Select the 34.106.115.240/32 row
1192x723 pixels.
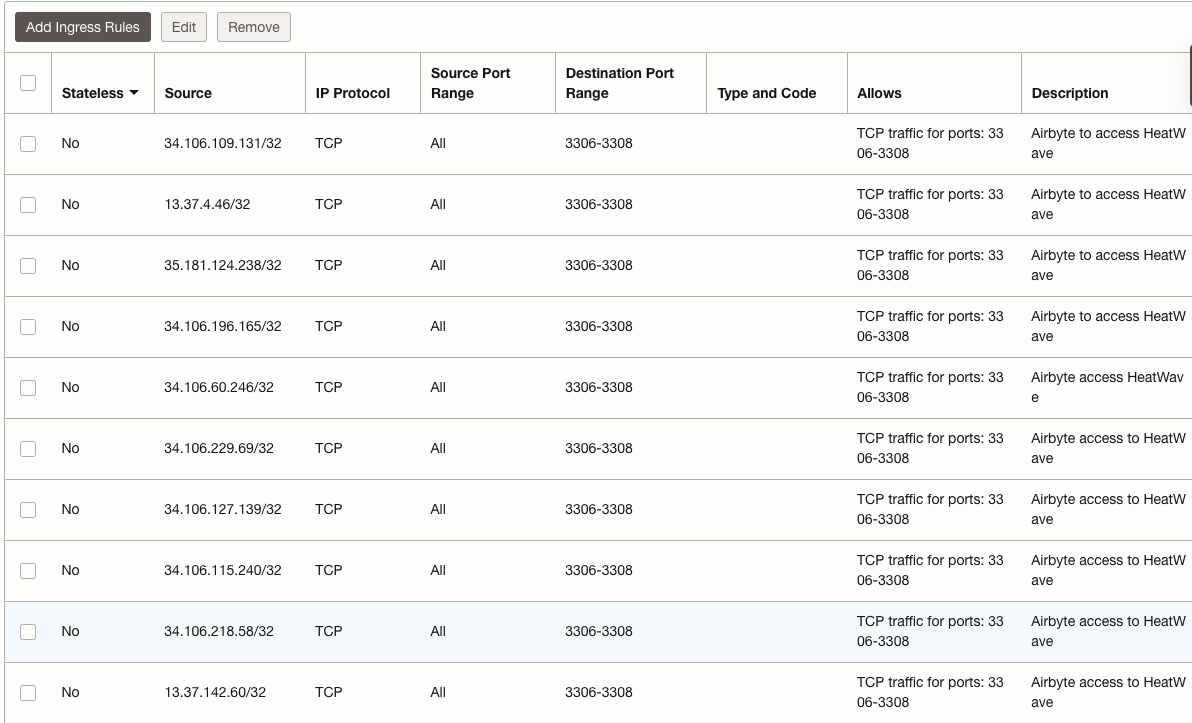tap(28, 570)
